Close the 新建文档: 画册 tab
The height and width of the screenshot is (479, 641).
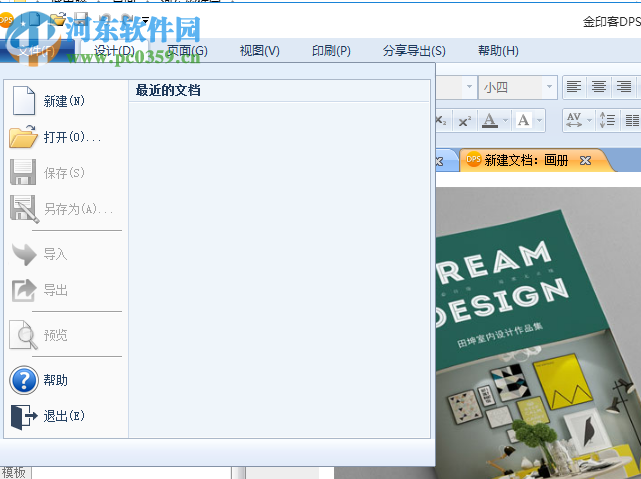point(585,161)
